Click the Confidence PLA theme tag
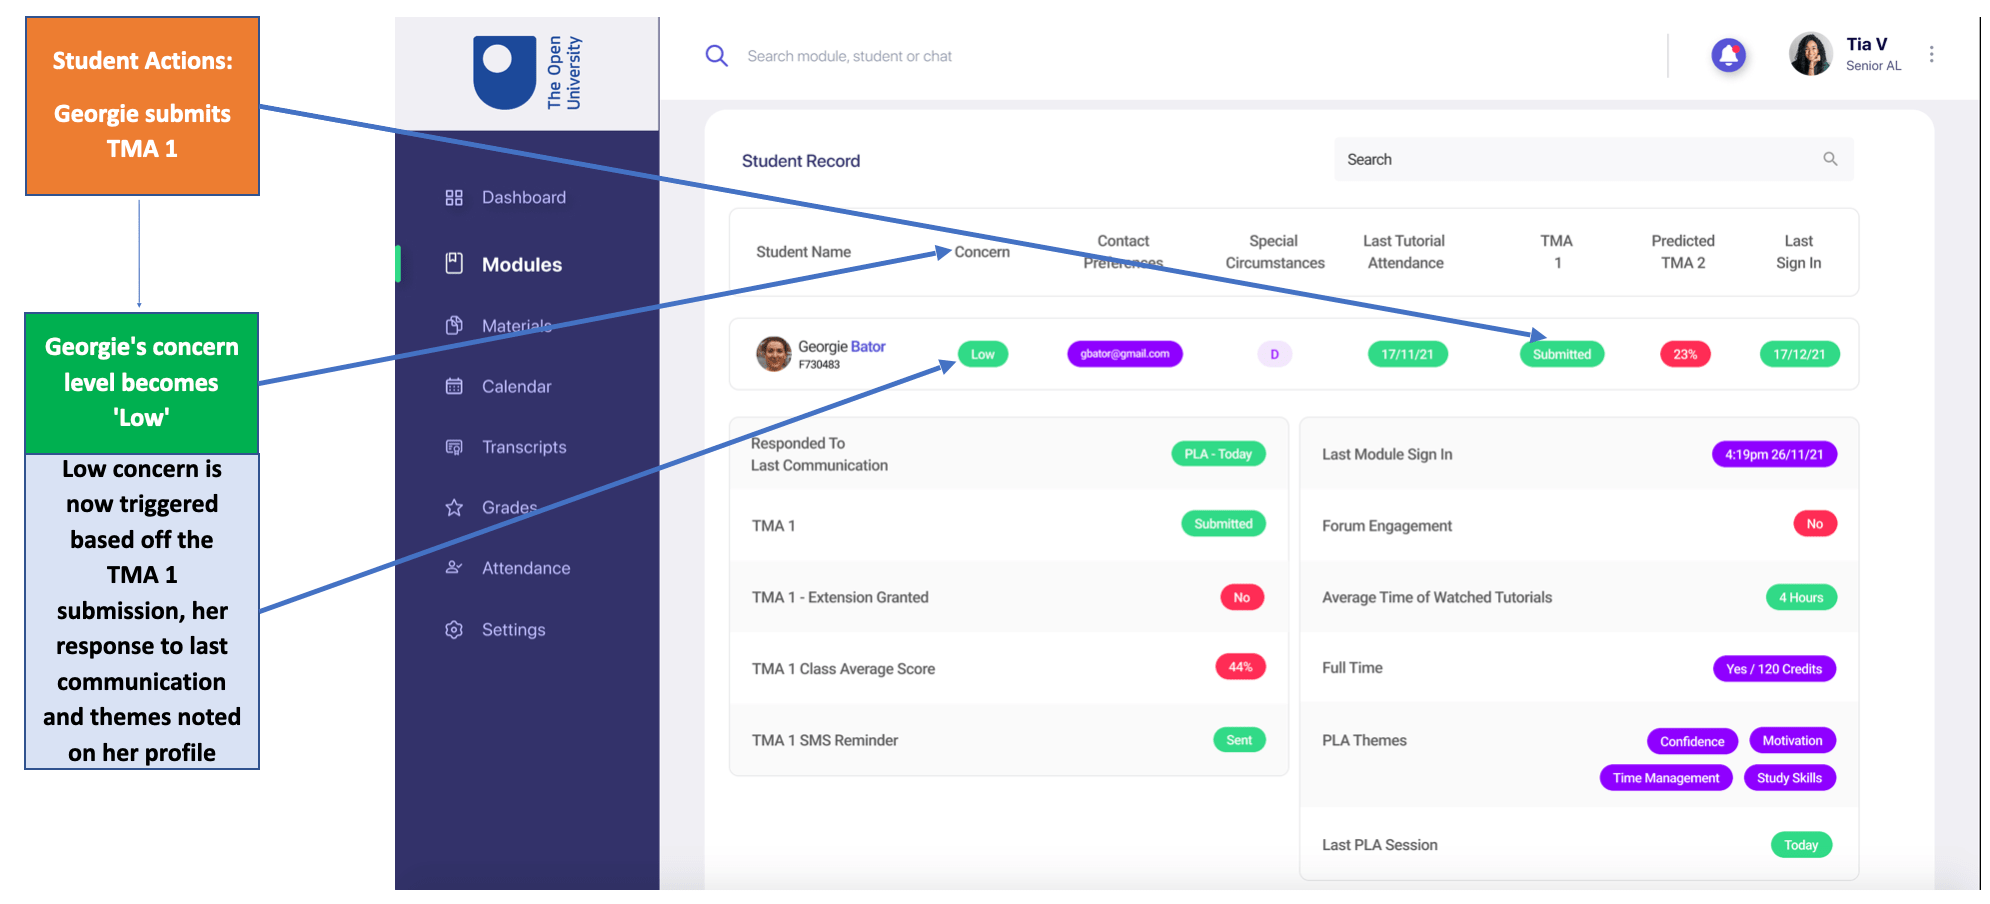This screenshot has width=1990, height=904. (x=1691, y=741)
